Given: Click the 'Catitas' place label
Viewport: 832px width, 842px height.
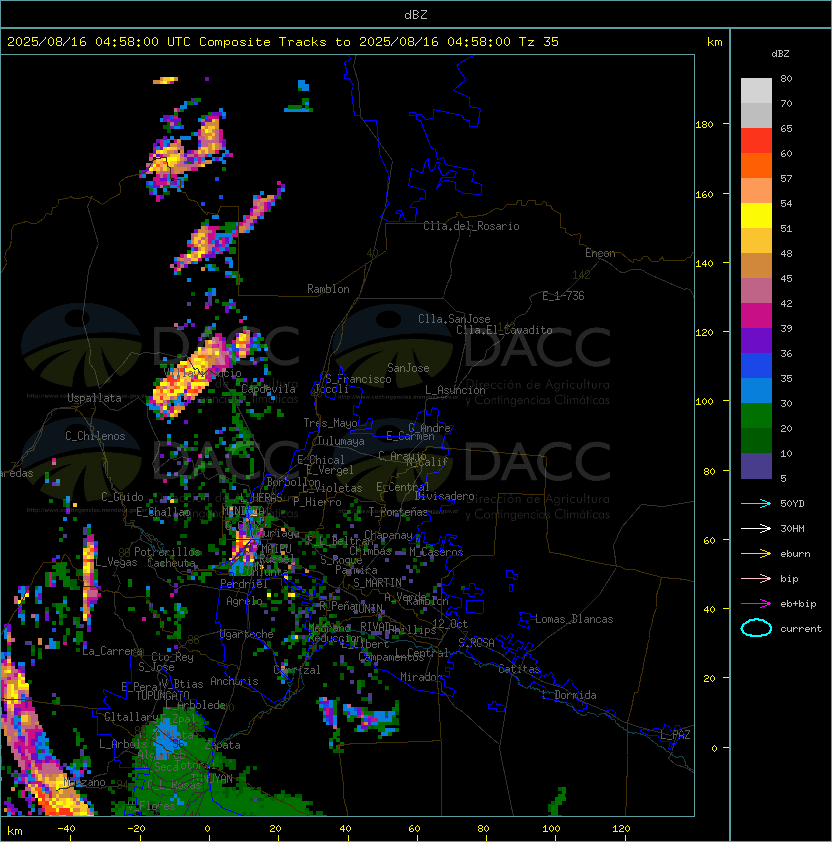Looking at the screenshot, I should pyautogui.click(x=519, y=669).
